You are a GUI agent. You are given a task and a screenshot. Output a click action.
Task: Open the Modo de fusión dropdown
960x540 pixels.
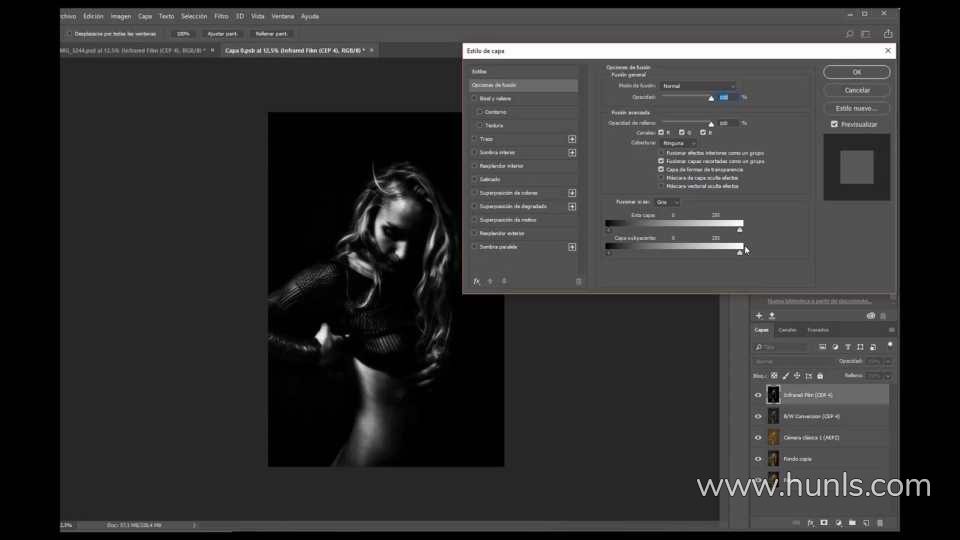click(698, 86)
